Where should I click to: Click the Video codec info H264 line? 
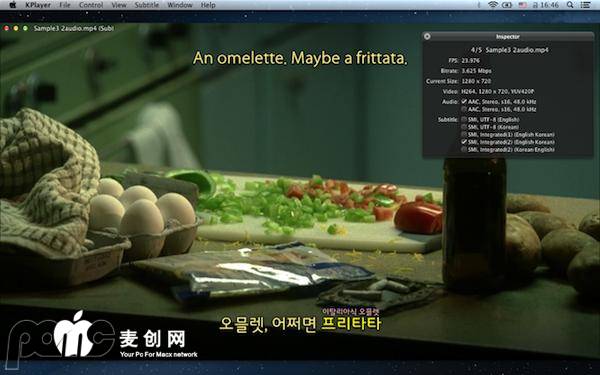click(x=498, y=91)
